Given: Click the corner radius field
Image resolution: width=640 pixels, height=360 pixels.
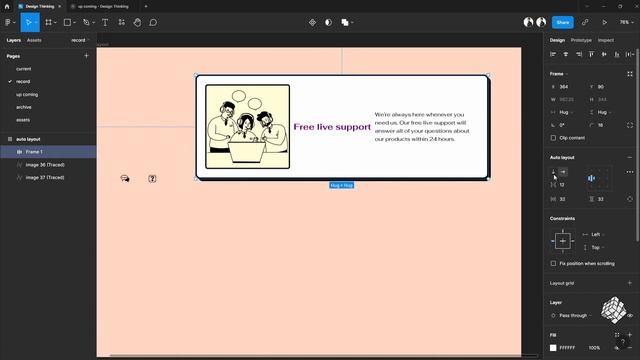Looking at the screenshot, I should tap(601, 125).
